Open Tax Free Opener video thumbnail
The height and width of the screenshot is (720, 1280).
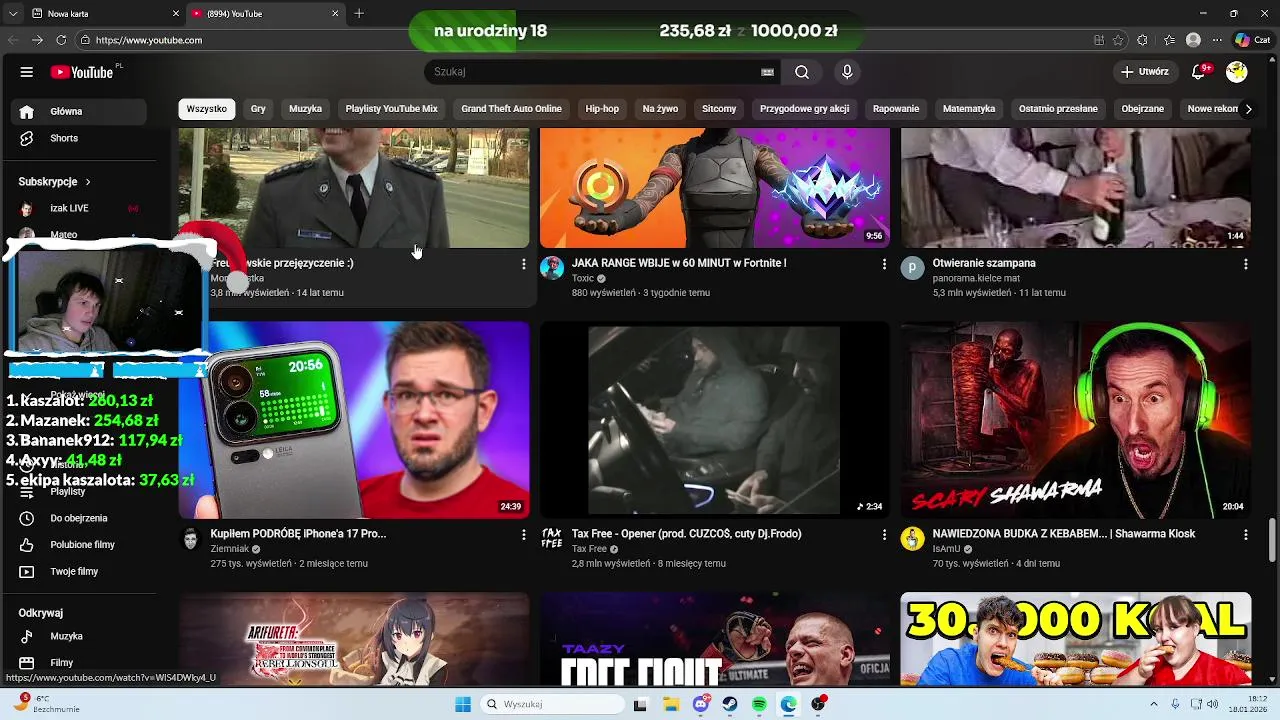715,420
